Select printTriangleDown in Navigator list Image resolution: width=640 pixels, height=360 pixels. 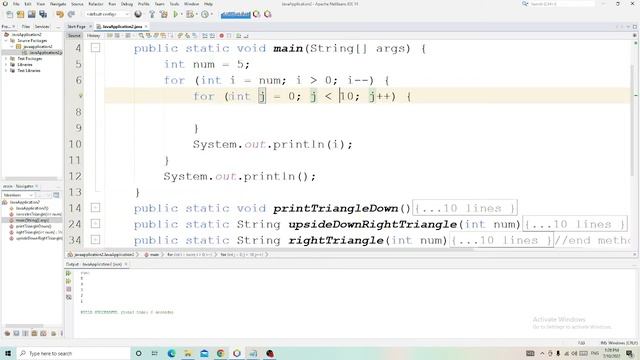pyautogui.click(x=33, y=226)
